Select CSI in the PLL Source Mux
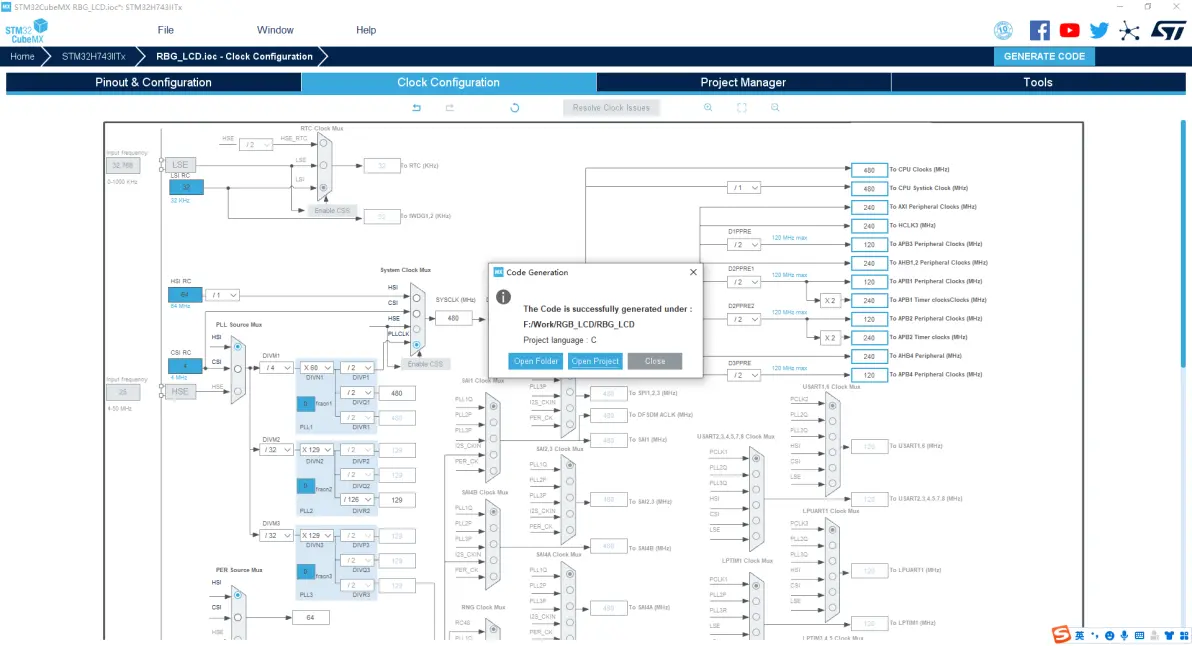The width and height of the screenshot is (1192, 646). [238, 369]
